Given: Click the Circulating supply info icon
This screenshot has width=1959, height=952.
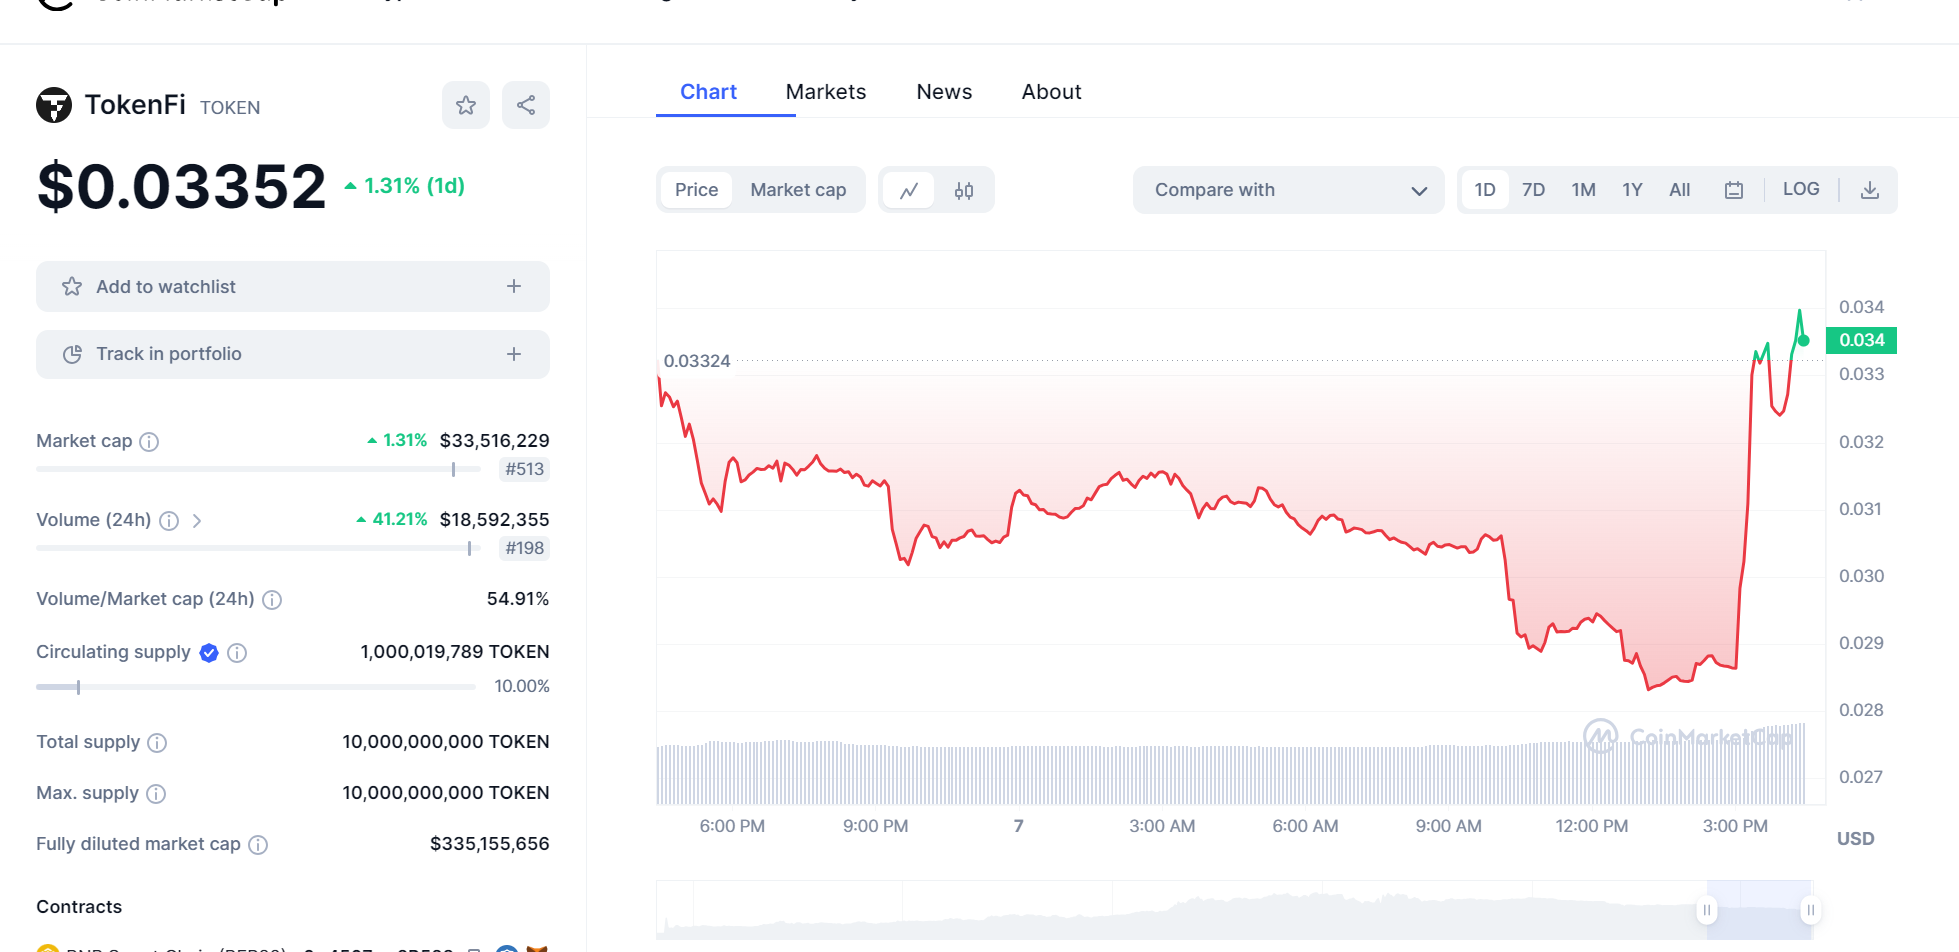Looking at the screenshot, I should pyautogui.click(x=237, y=653).
